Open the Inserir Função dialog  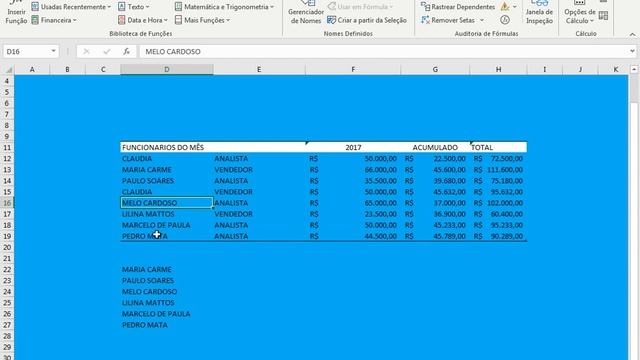(x=16, y=13)
